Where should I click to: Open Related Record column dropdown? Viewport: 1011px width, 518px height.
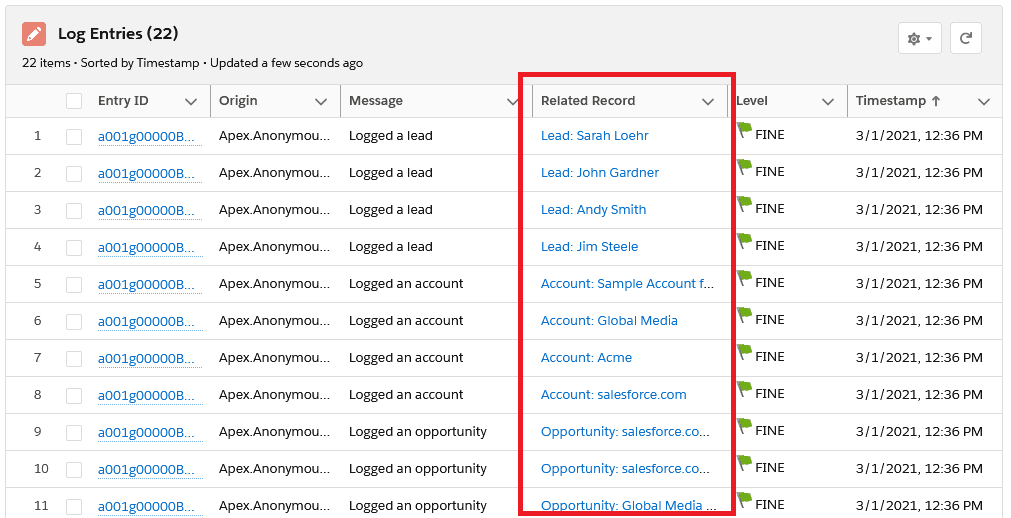708,101
